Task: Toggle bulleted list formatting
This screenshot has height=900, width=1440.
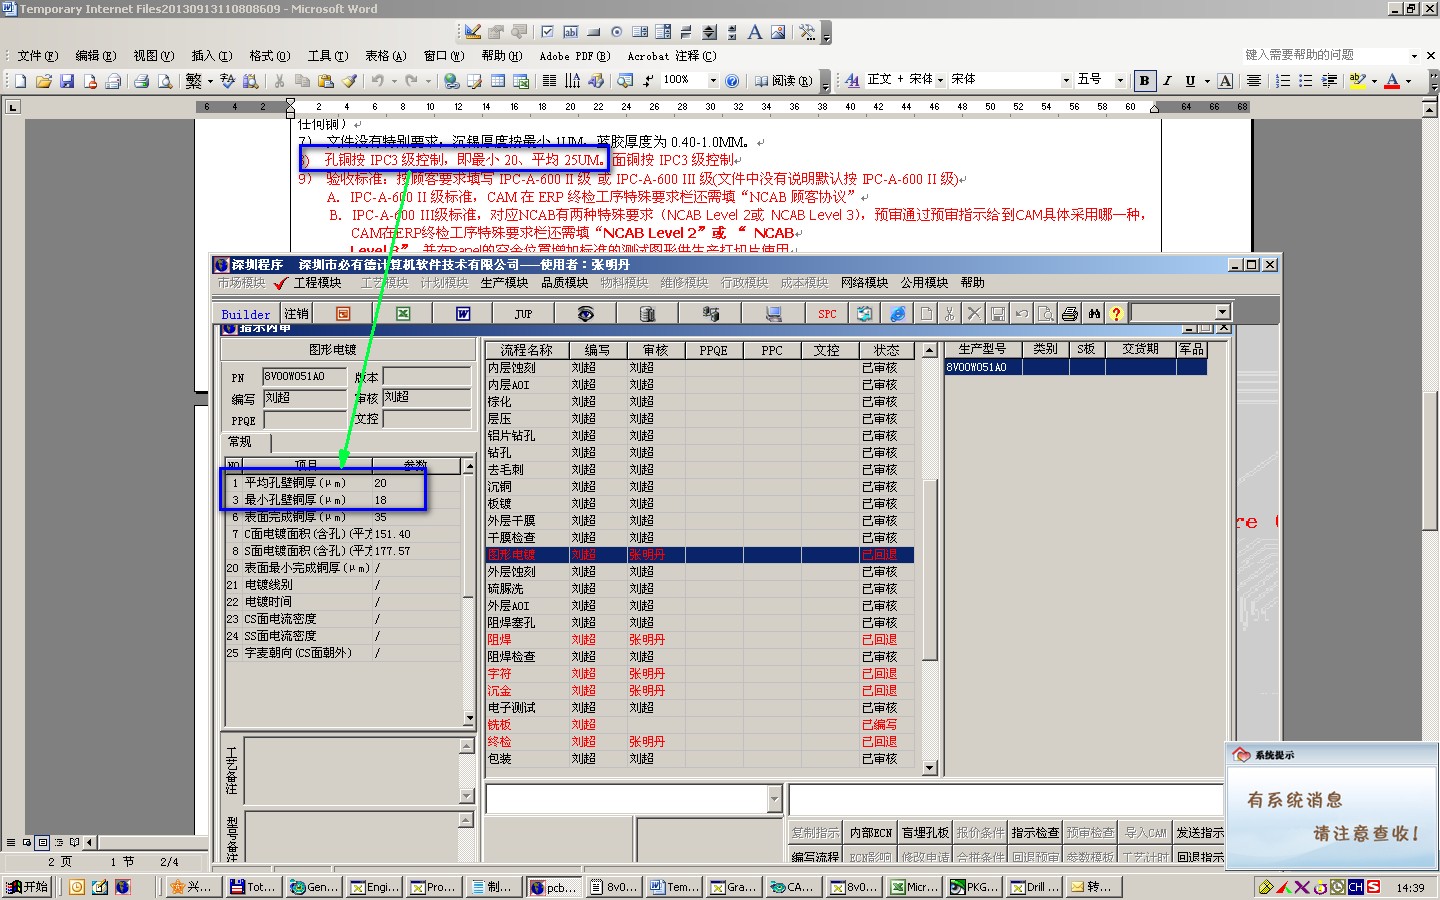Action: pos(1306,81)
